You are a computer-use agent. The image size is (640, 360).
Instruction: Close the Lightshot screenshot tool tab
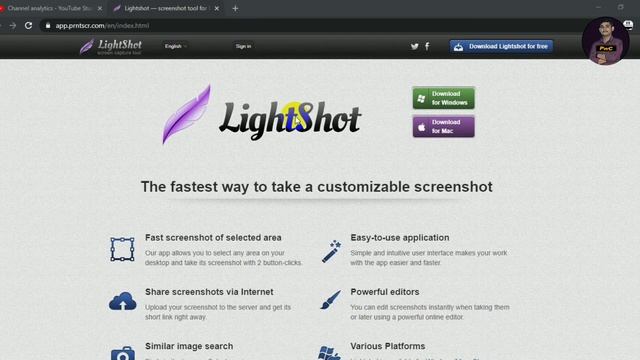(x=217, y=8)
